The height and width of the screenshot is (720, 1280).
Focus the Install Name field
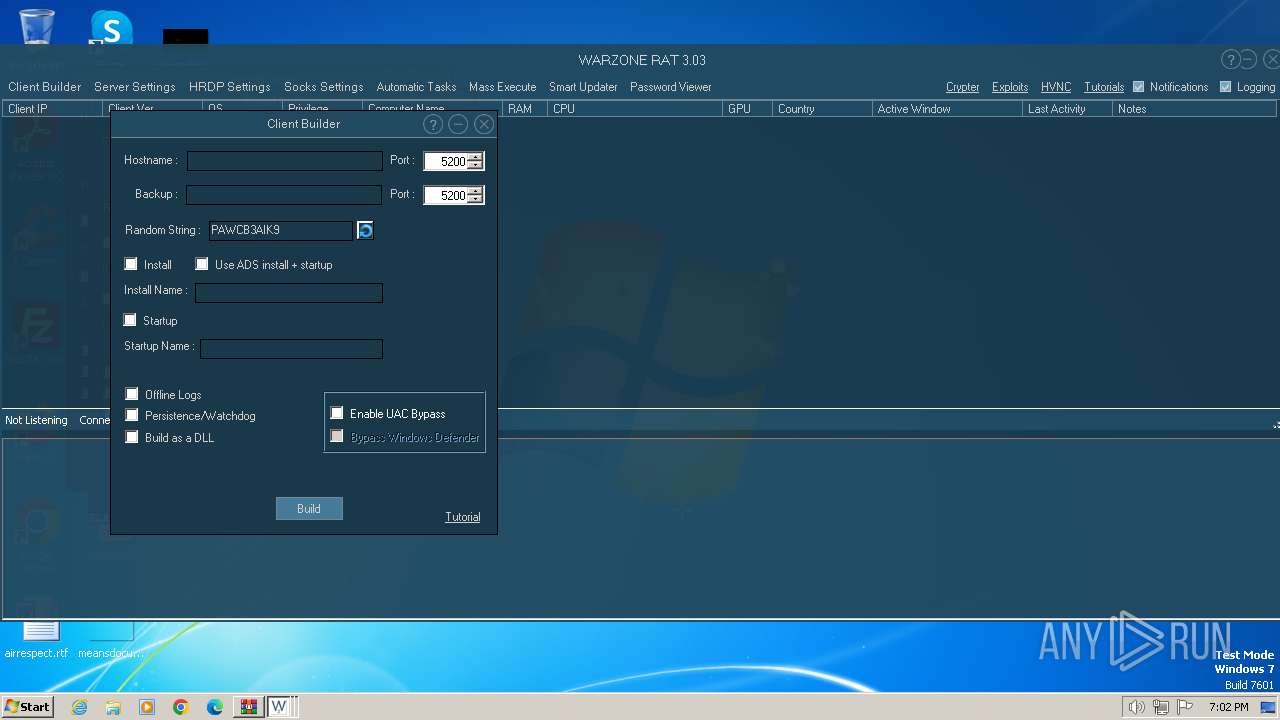(x=289, y=292)
